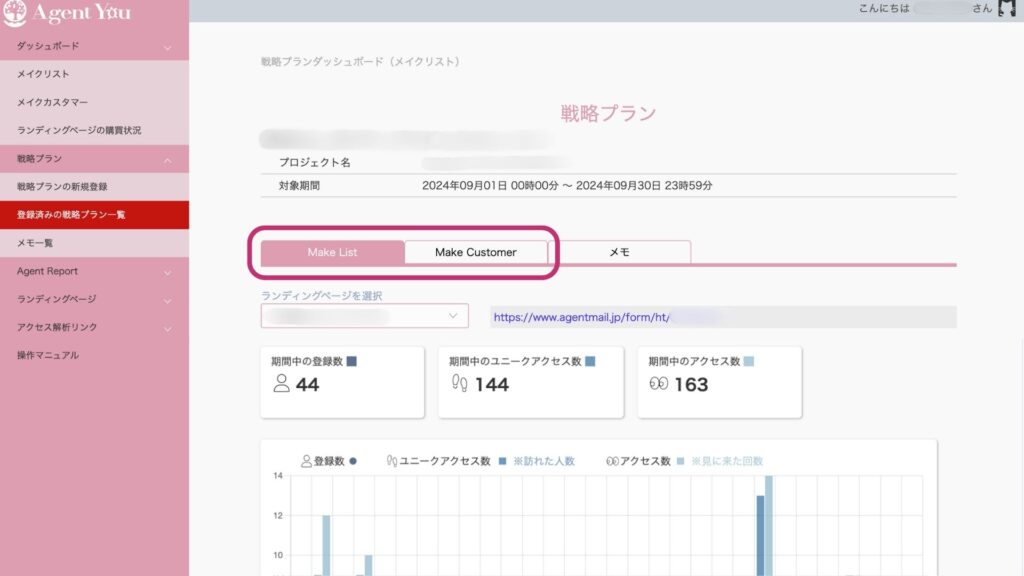
Task: Click the person icon in registrations card
Action: point(281,384)
